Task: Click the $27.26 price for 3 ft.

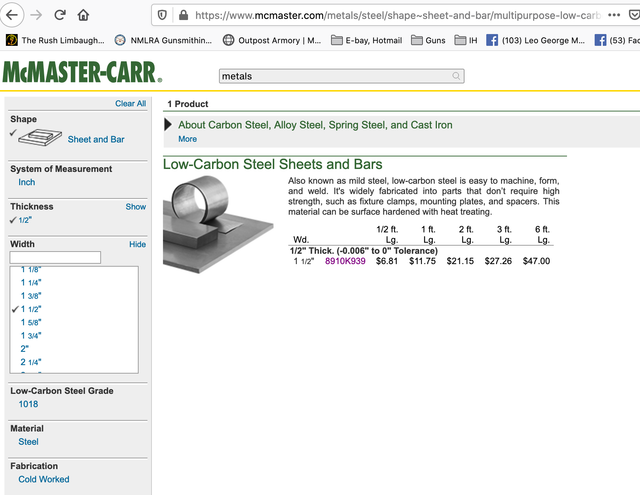Action: point(498,261)
